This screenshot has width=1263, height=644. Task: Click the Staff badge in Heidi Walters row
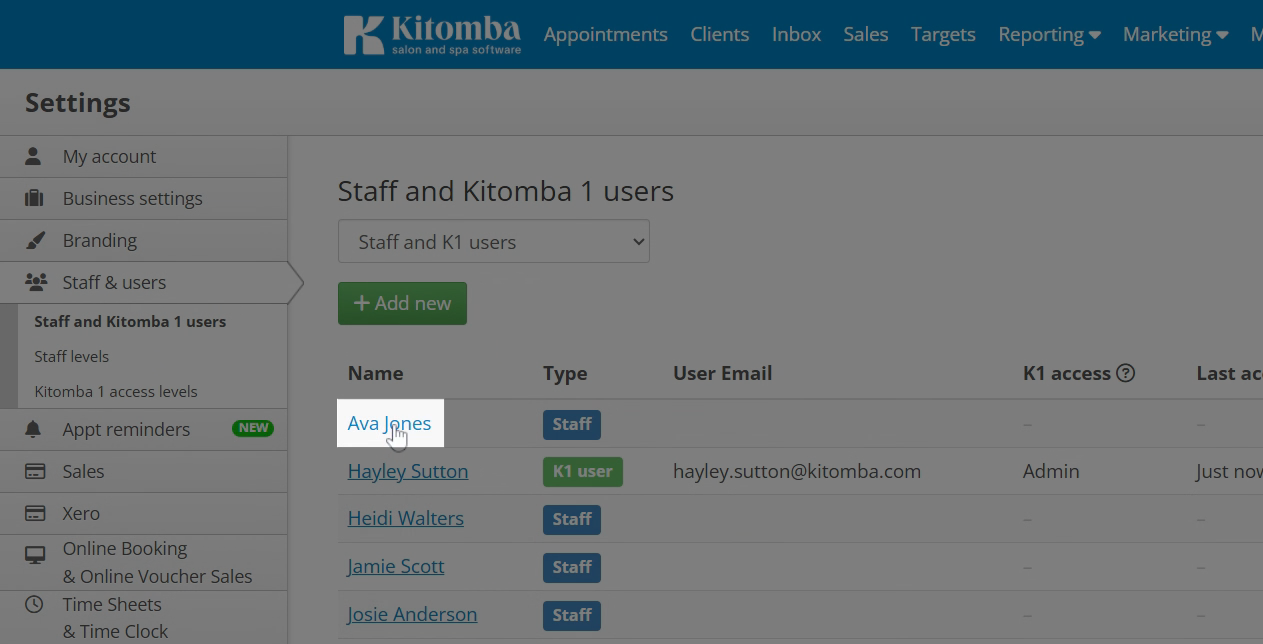pos(572,519)
